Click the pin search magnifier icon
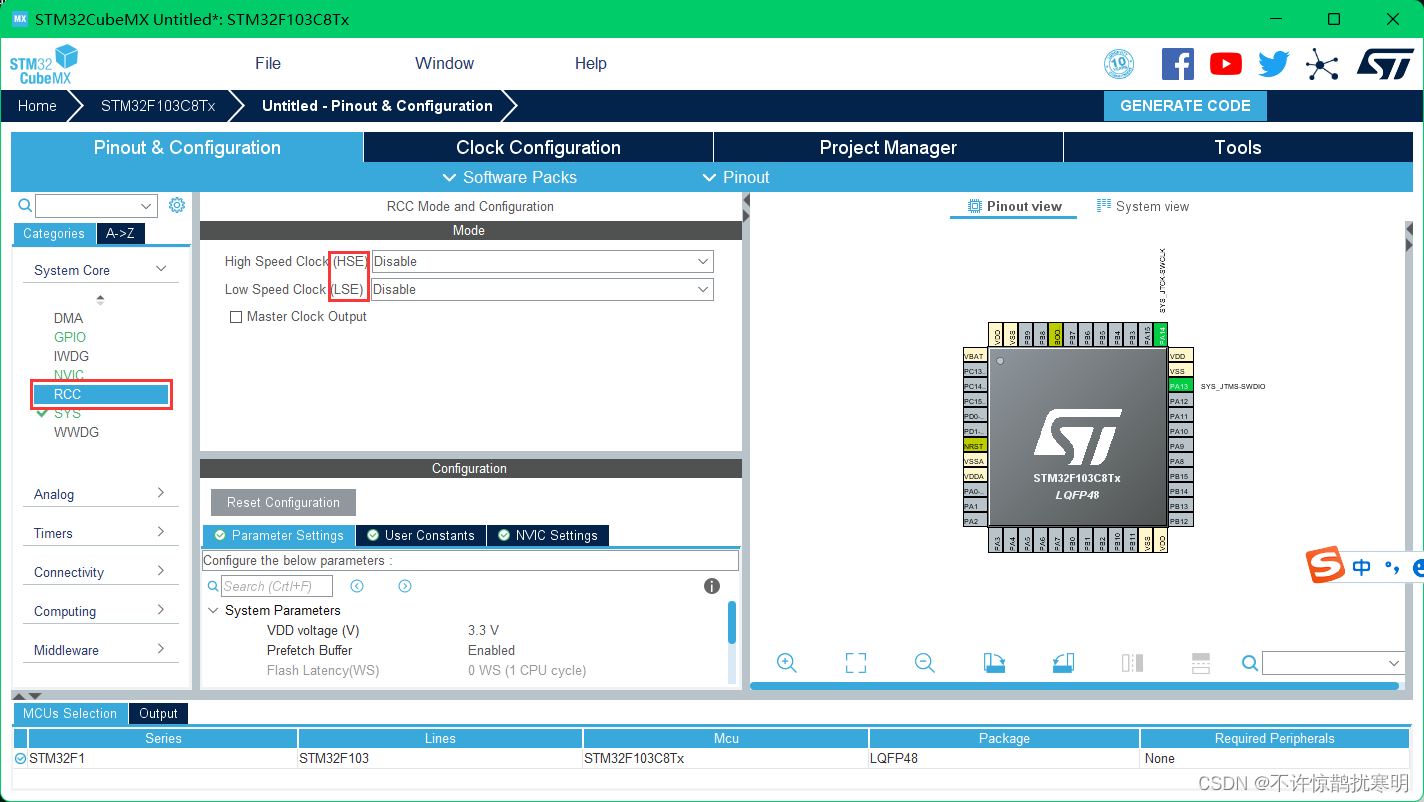 click(1250, 663)
